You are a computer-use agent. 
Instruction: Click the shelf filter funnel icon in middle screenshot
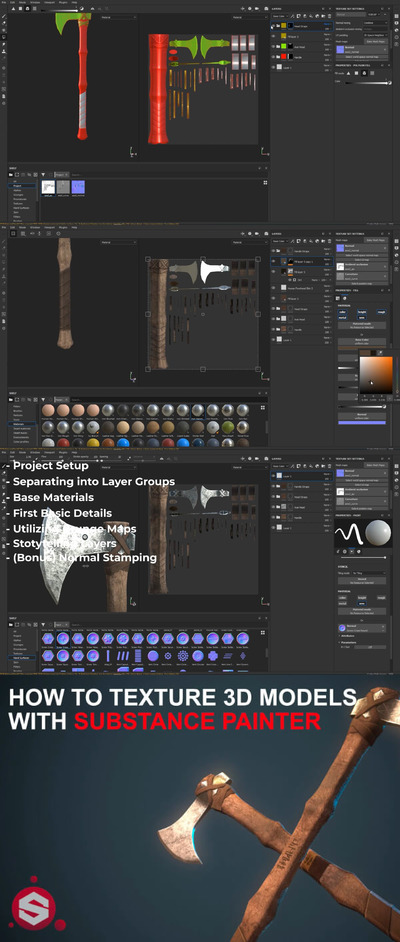43,399
